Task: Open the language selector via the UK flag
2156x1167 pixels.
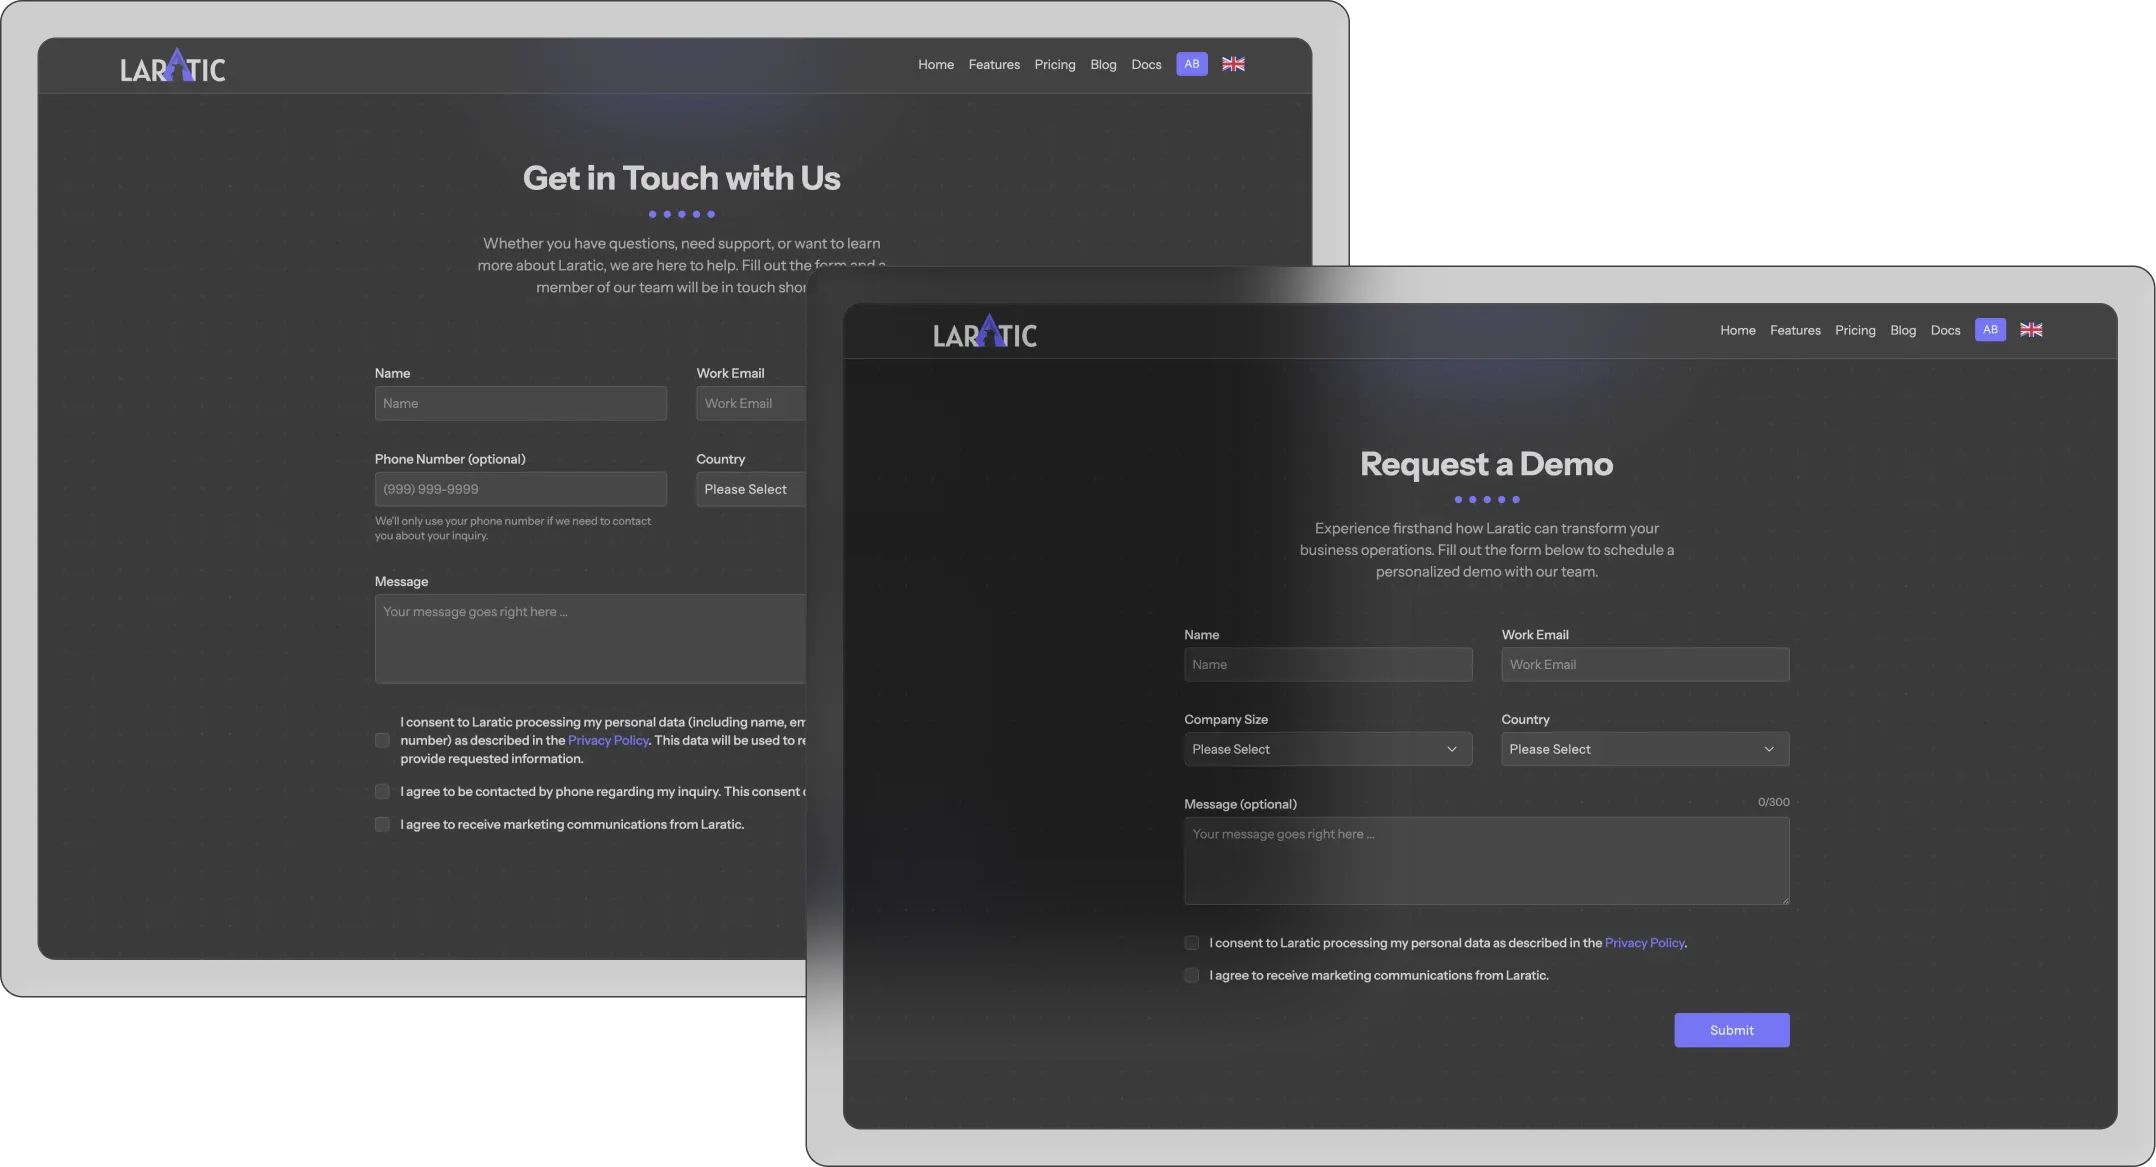Action: pos(2031,330)
